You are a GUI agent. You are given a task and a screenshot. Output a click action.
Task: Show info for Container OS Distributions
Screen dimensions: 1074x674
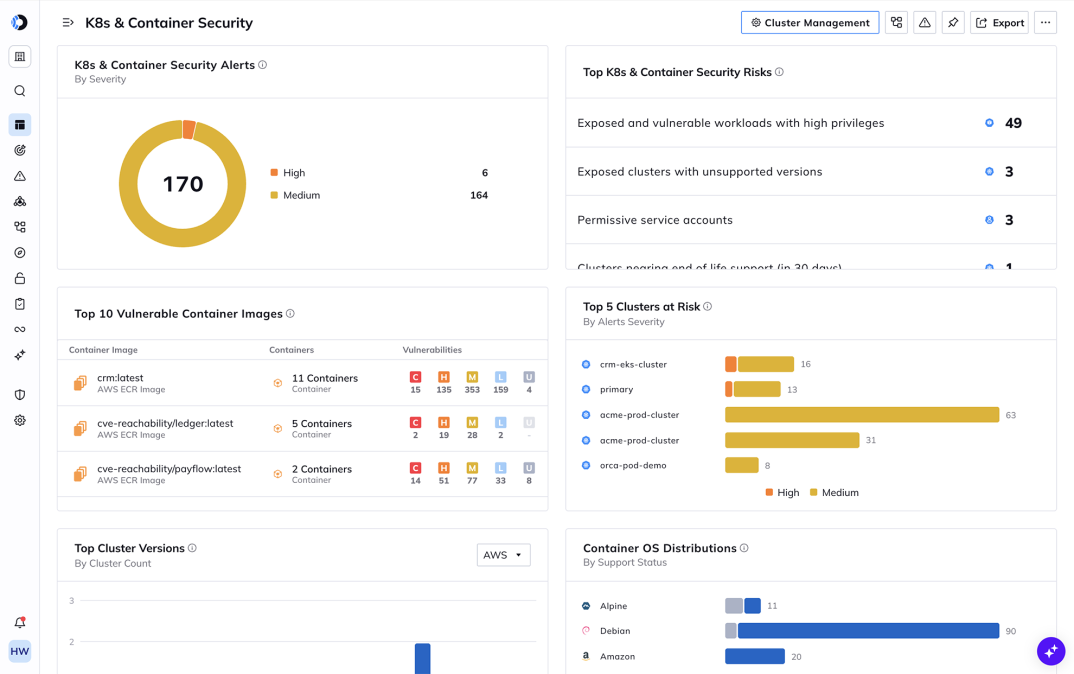pyautogui.click(x=745, y=548)
